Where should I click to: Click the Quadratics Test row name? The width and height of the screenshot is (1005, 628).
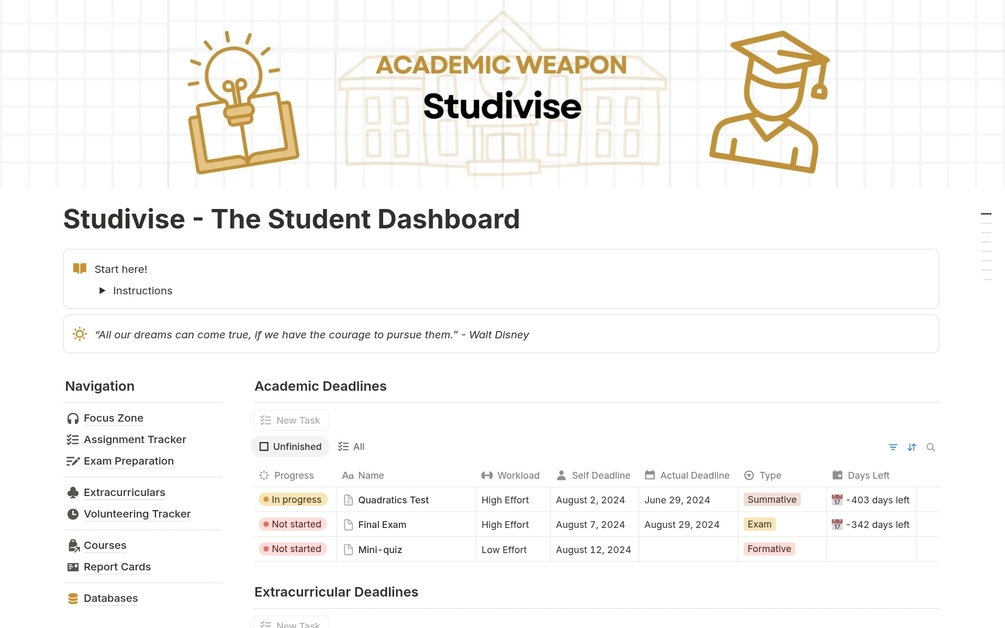coord(393,500)
